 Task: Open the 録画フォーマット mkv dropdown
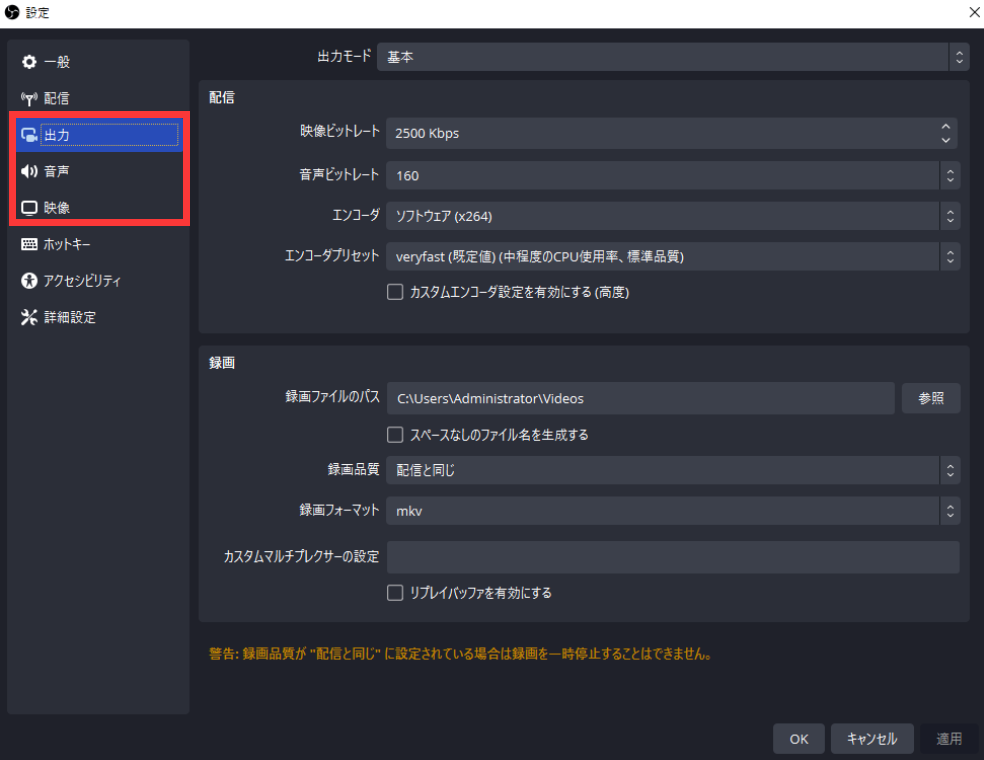click(x=672, y=511)
